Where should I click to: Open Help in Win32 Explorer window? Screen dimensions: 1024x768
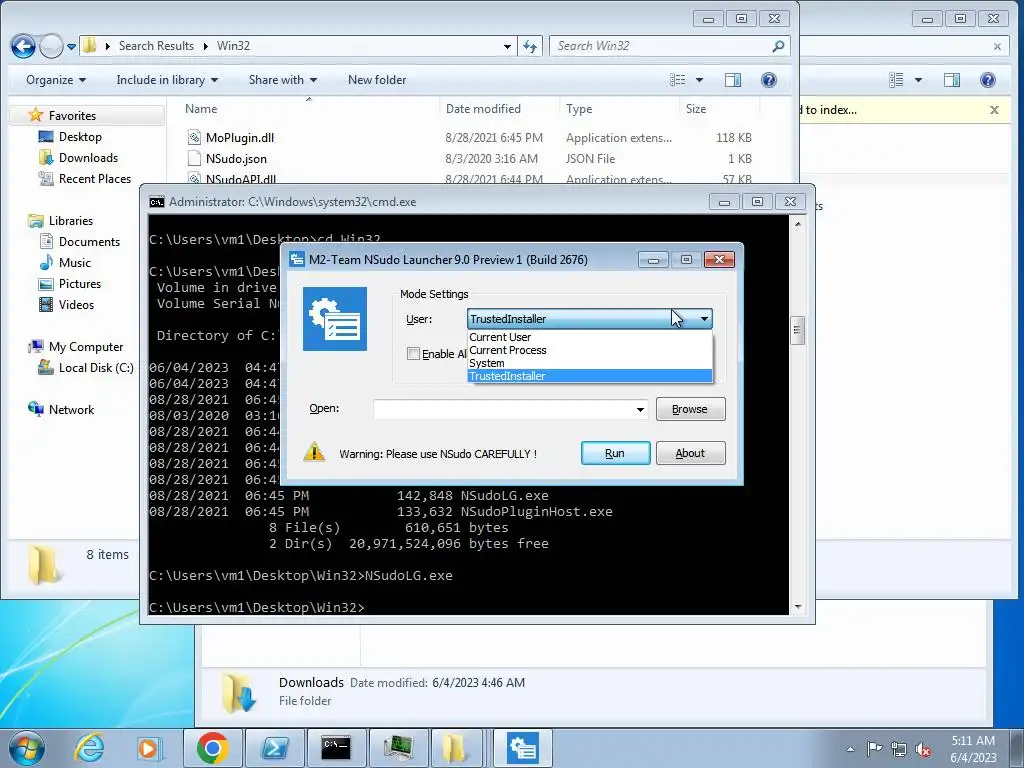(x=769, y=80)
